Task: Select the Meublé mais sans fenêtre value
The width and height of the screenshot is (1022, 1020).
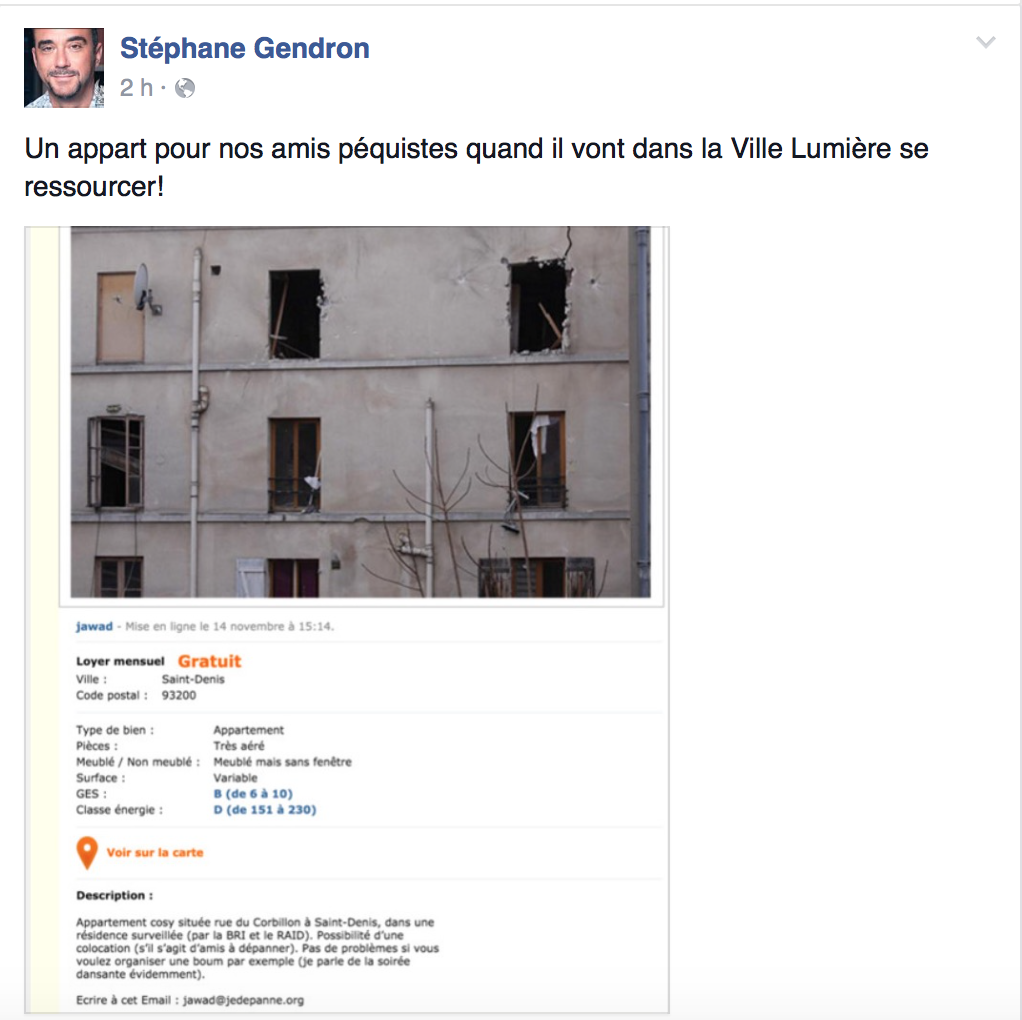Action: pyautogui.click(x=282, y=762)
